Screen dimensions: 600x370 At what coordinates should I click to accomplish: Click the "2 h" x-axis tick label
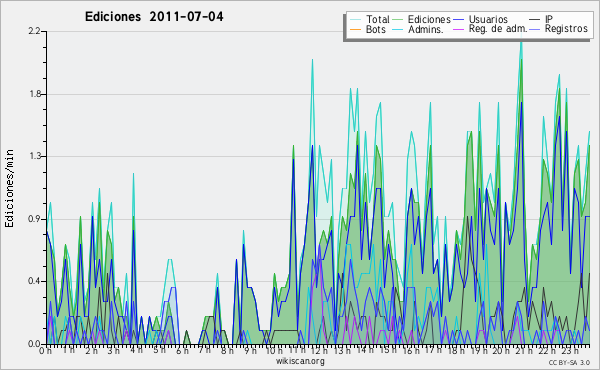click(91, 351)
